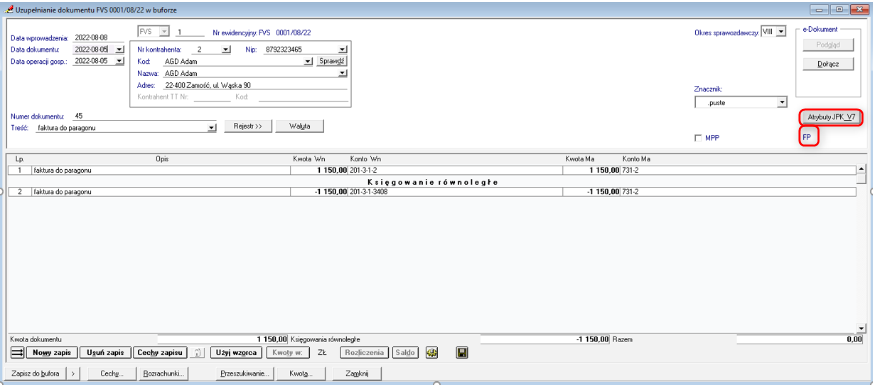Open the Nazwa AGD Adam dropdown
The image size is (873, 385).
[342, 73]
